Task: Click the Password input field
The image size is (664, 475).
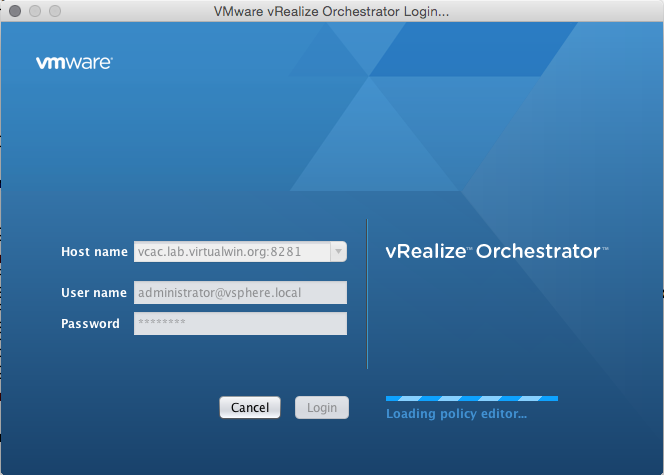Action: click(x=240, y=323)
